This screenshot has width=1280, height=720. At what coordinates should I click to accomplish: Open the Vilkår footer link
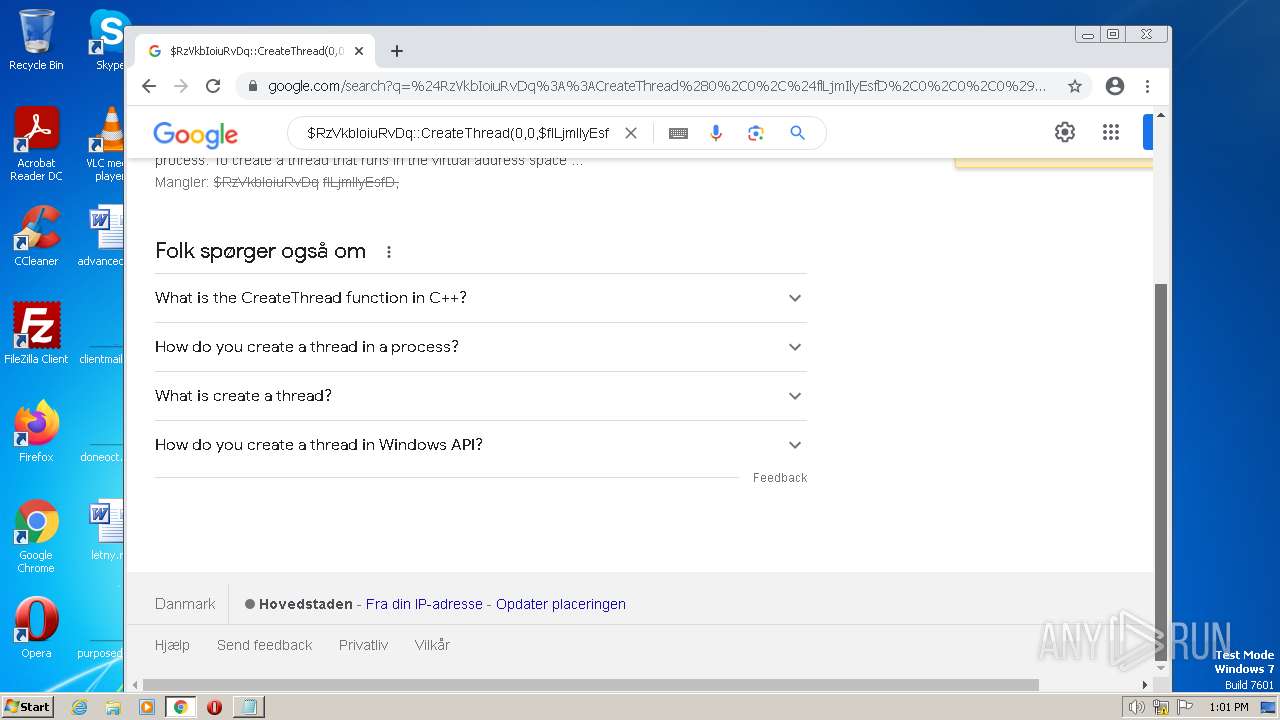tap(432, 645)
